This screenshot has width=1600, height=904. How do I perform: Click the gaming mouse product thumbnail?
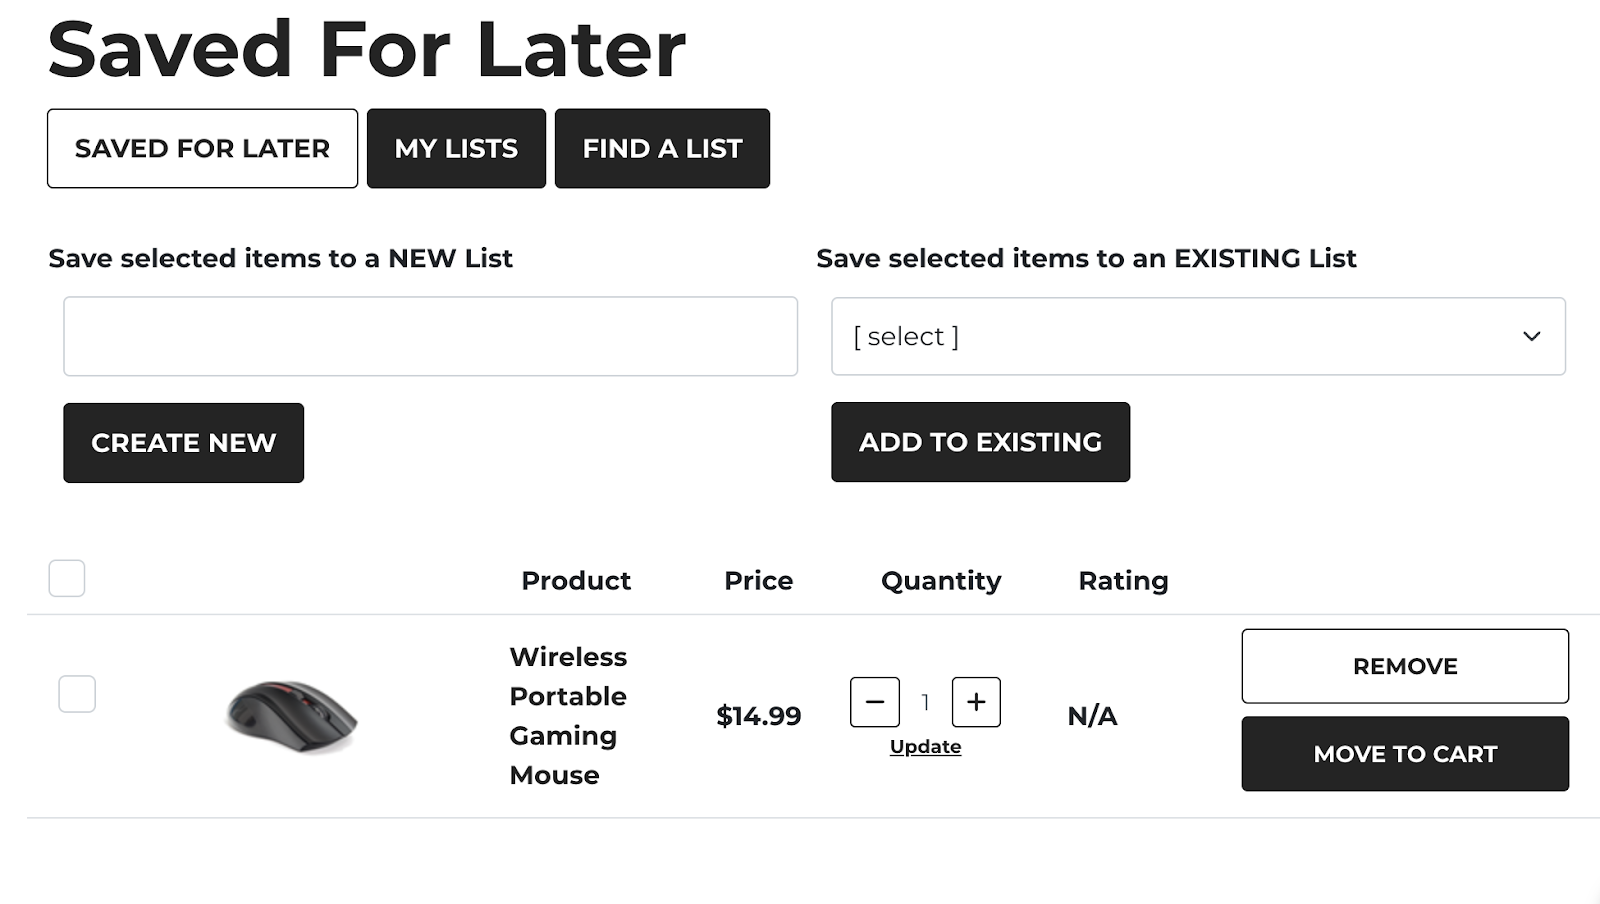click(291, 715)
